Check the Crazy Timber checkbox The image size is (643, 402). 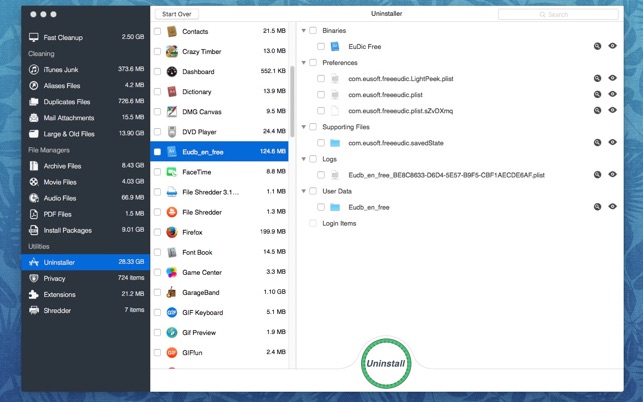pyautogui.click(x=157, y=51)
